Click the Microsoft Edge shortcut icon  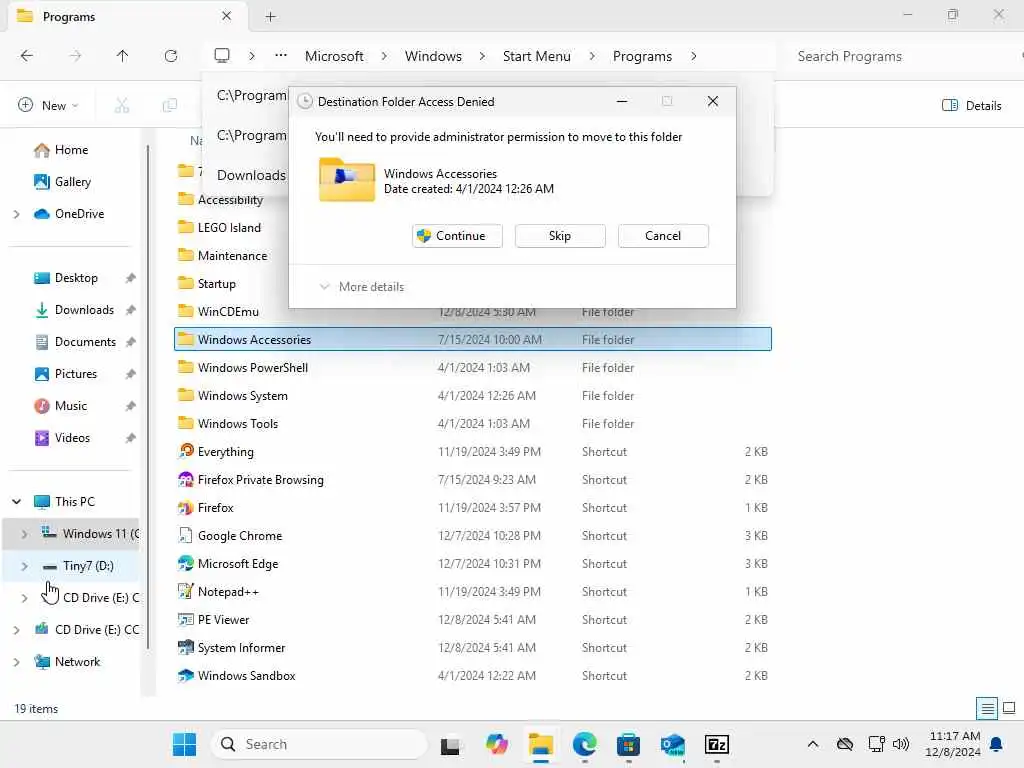coord(186,564)
